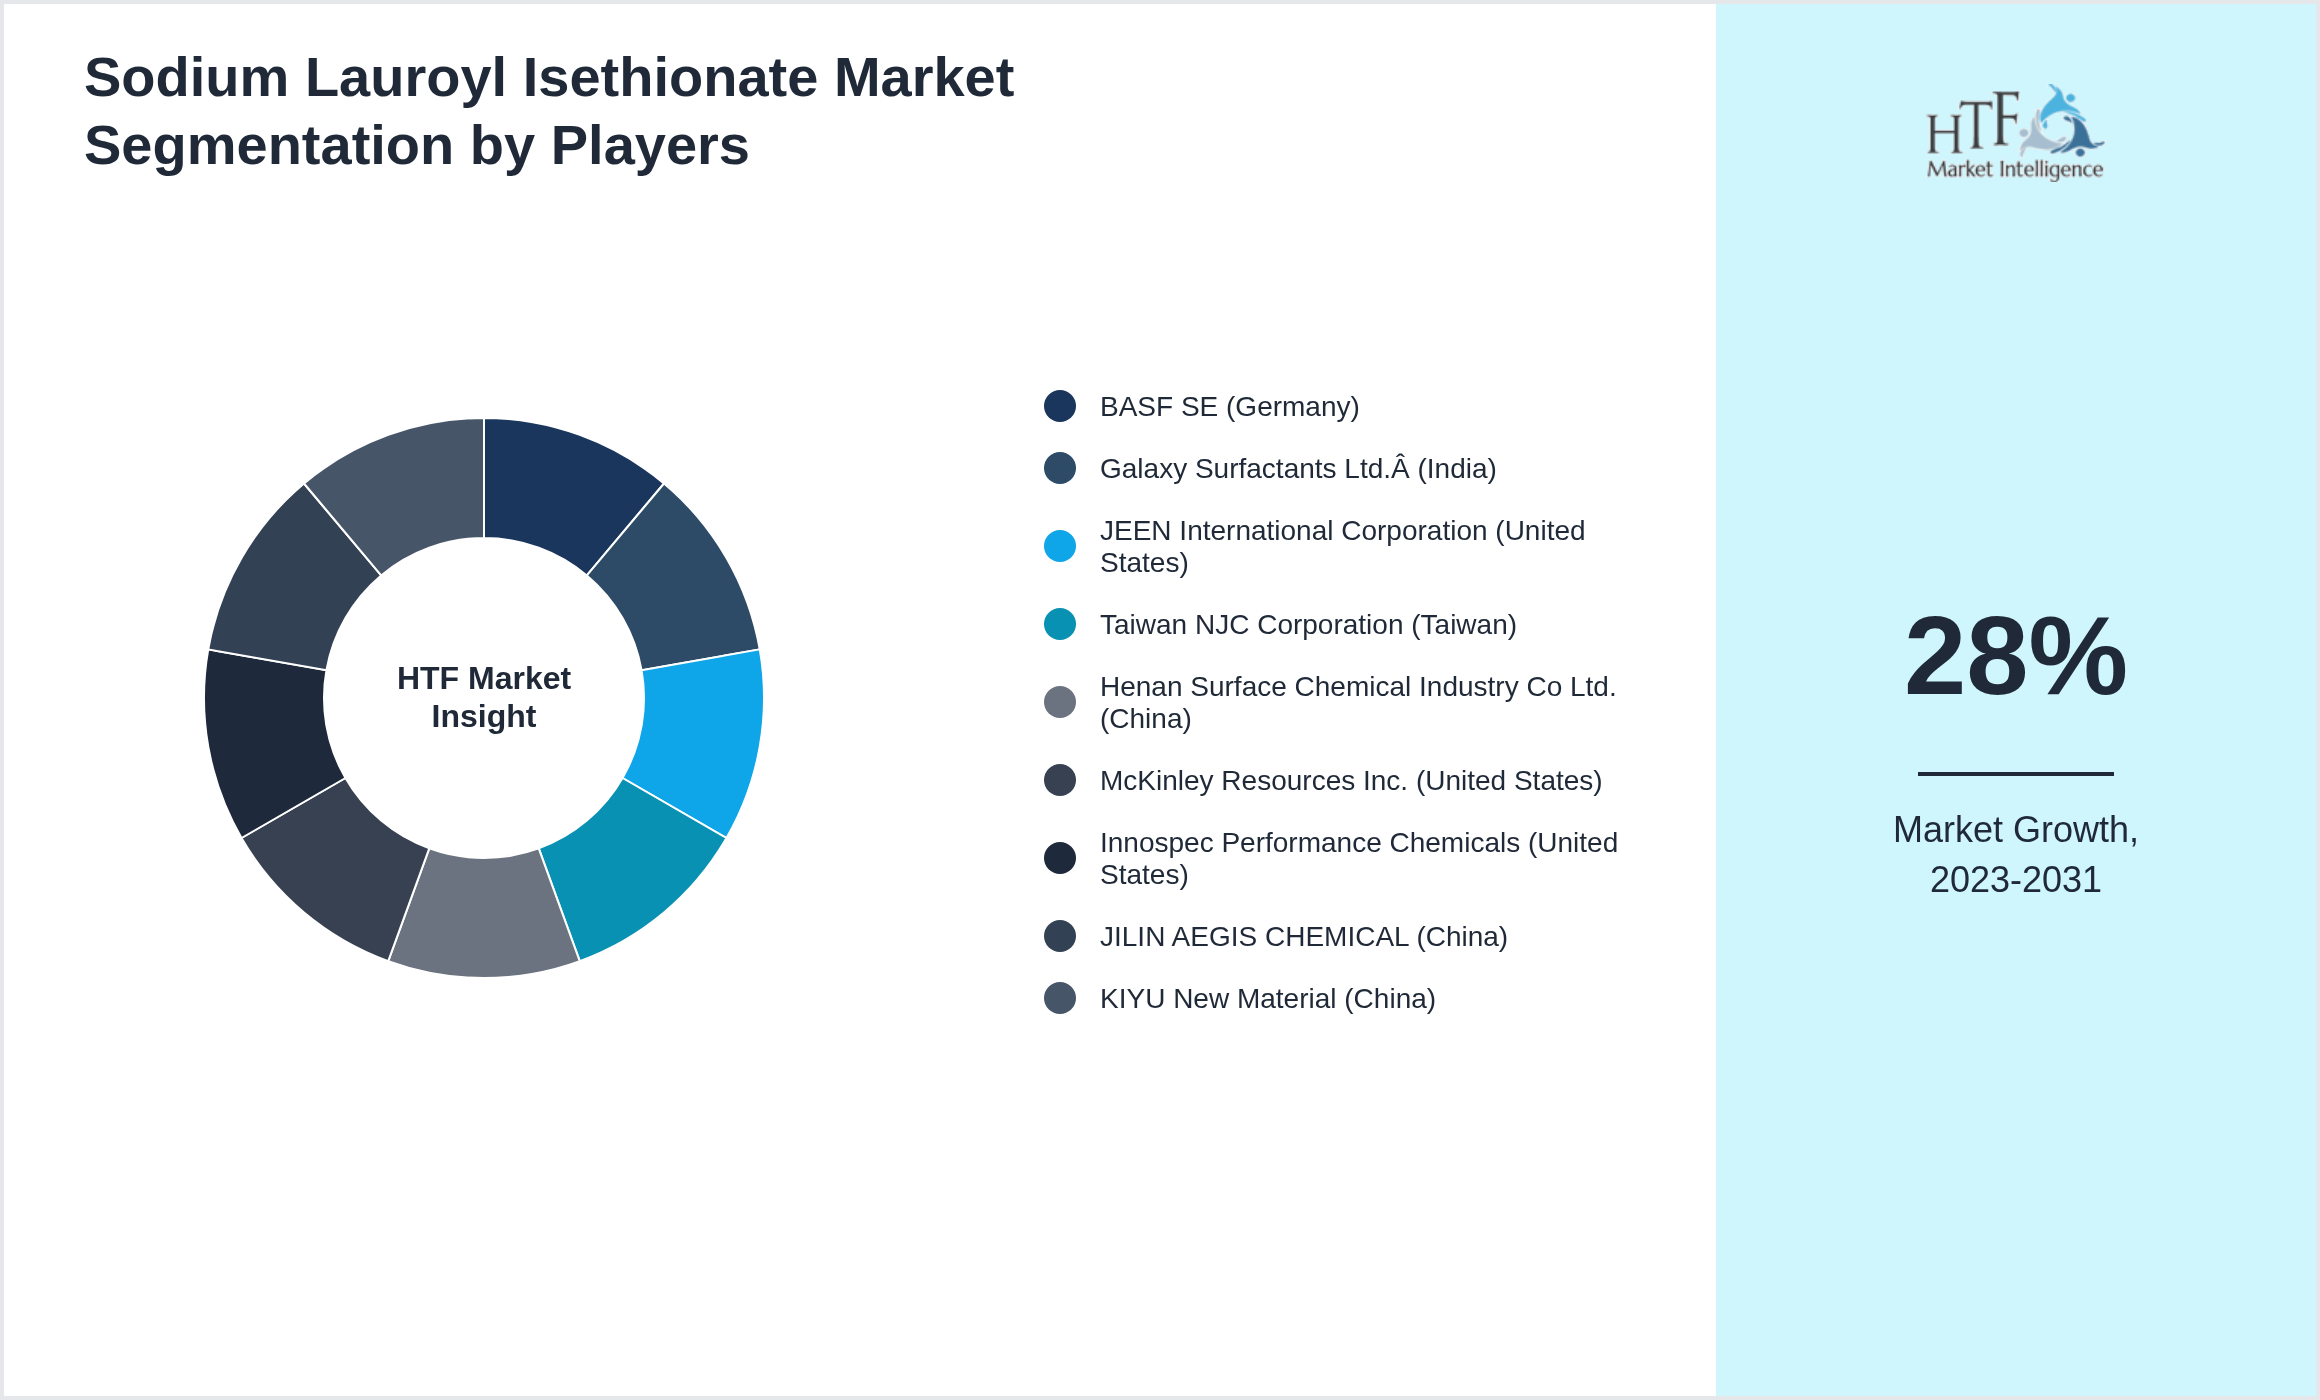Click the Henan Surface Chemical gray legend dot

click(1060, 702)
